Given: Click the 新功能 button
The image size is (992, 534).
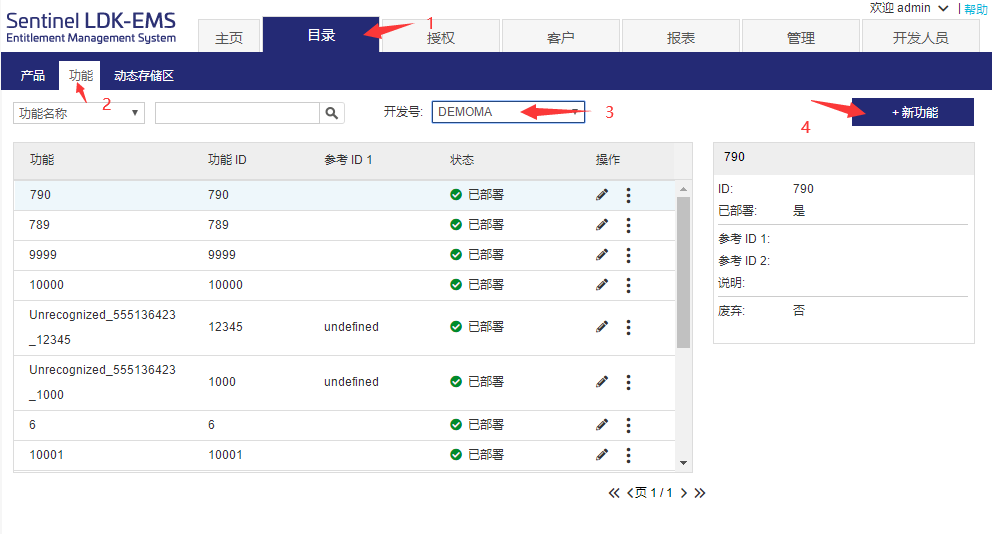Looking at the screenshot, I should point(913,112).
